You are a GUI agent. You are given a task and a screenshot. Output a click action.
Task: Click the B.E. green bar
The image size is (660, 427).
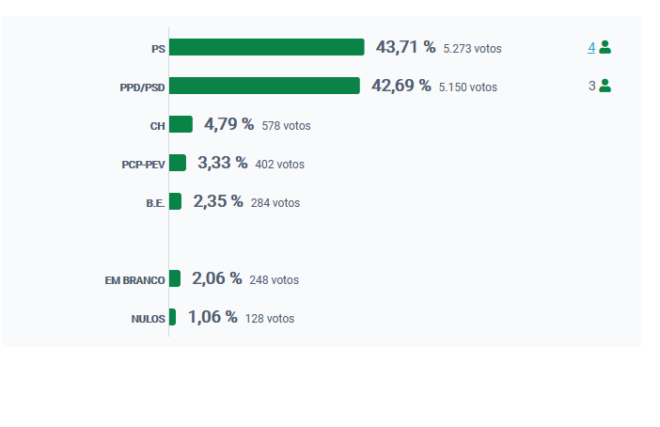click(175, 201)
